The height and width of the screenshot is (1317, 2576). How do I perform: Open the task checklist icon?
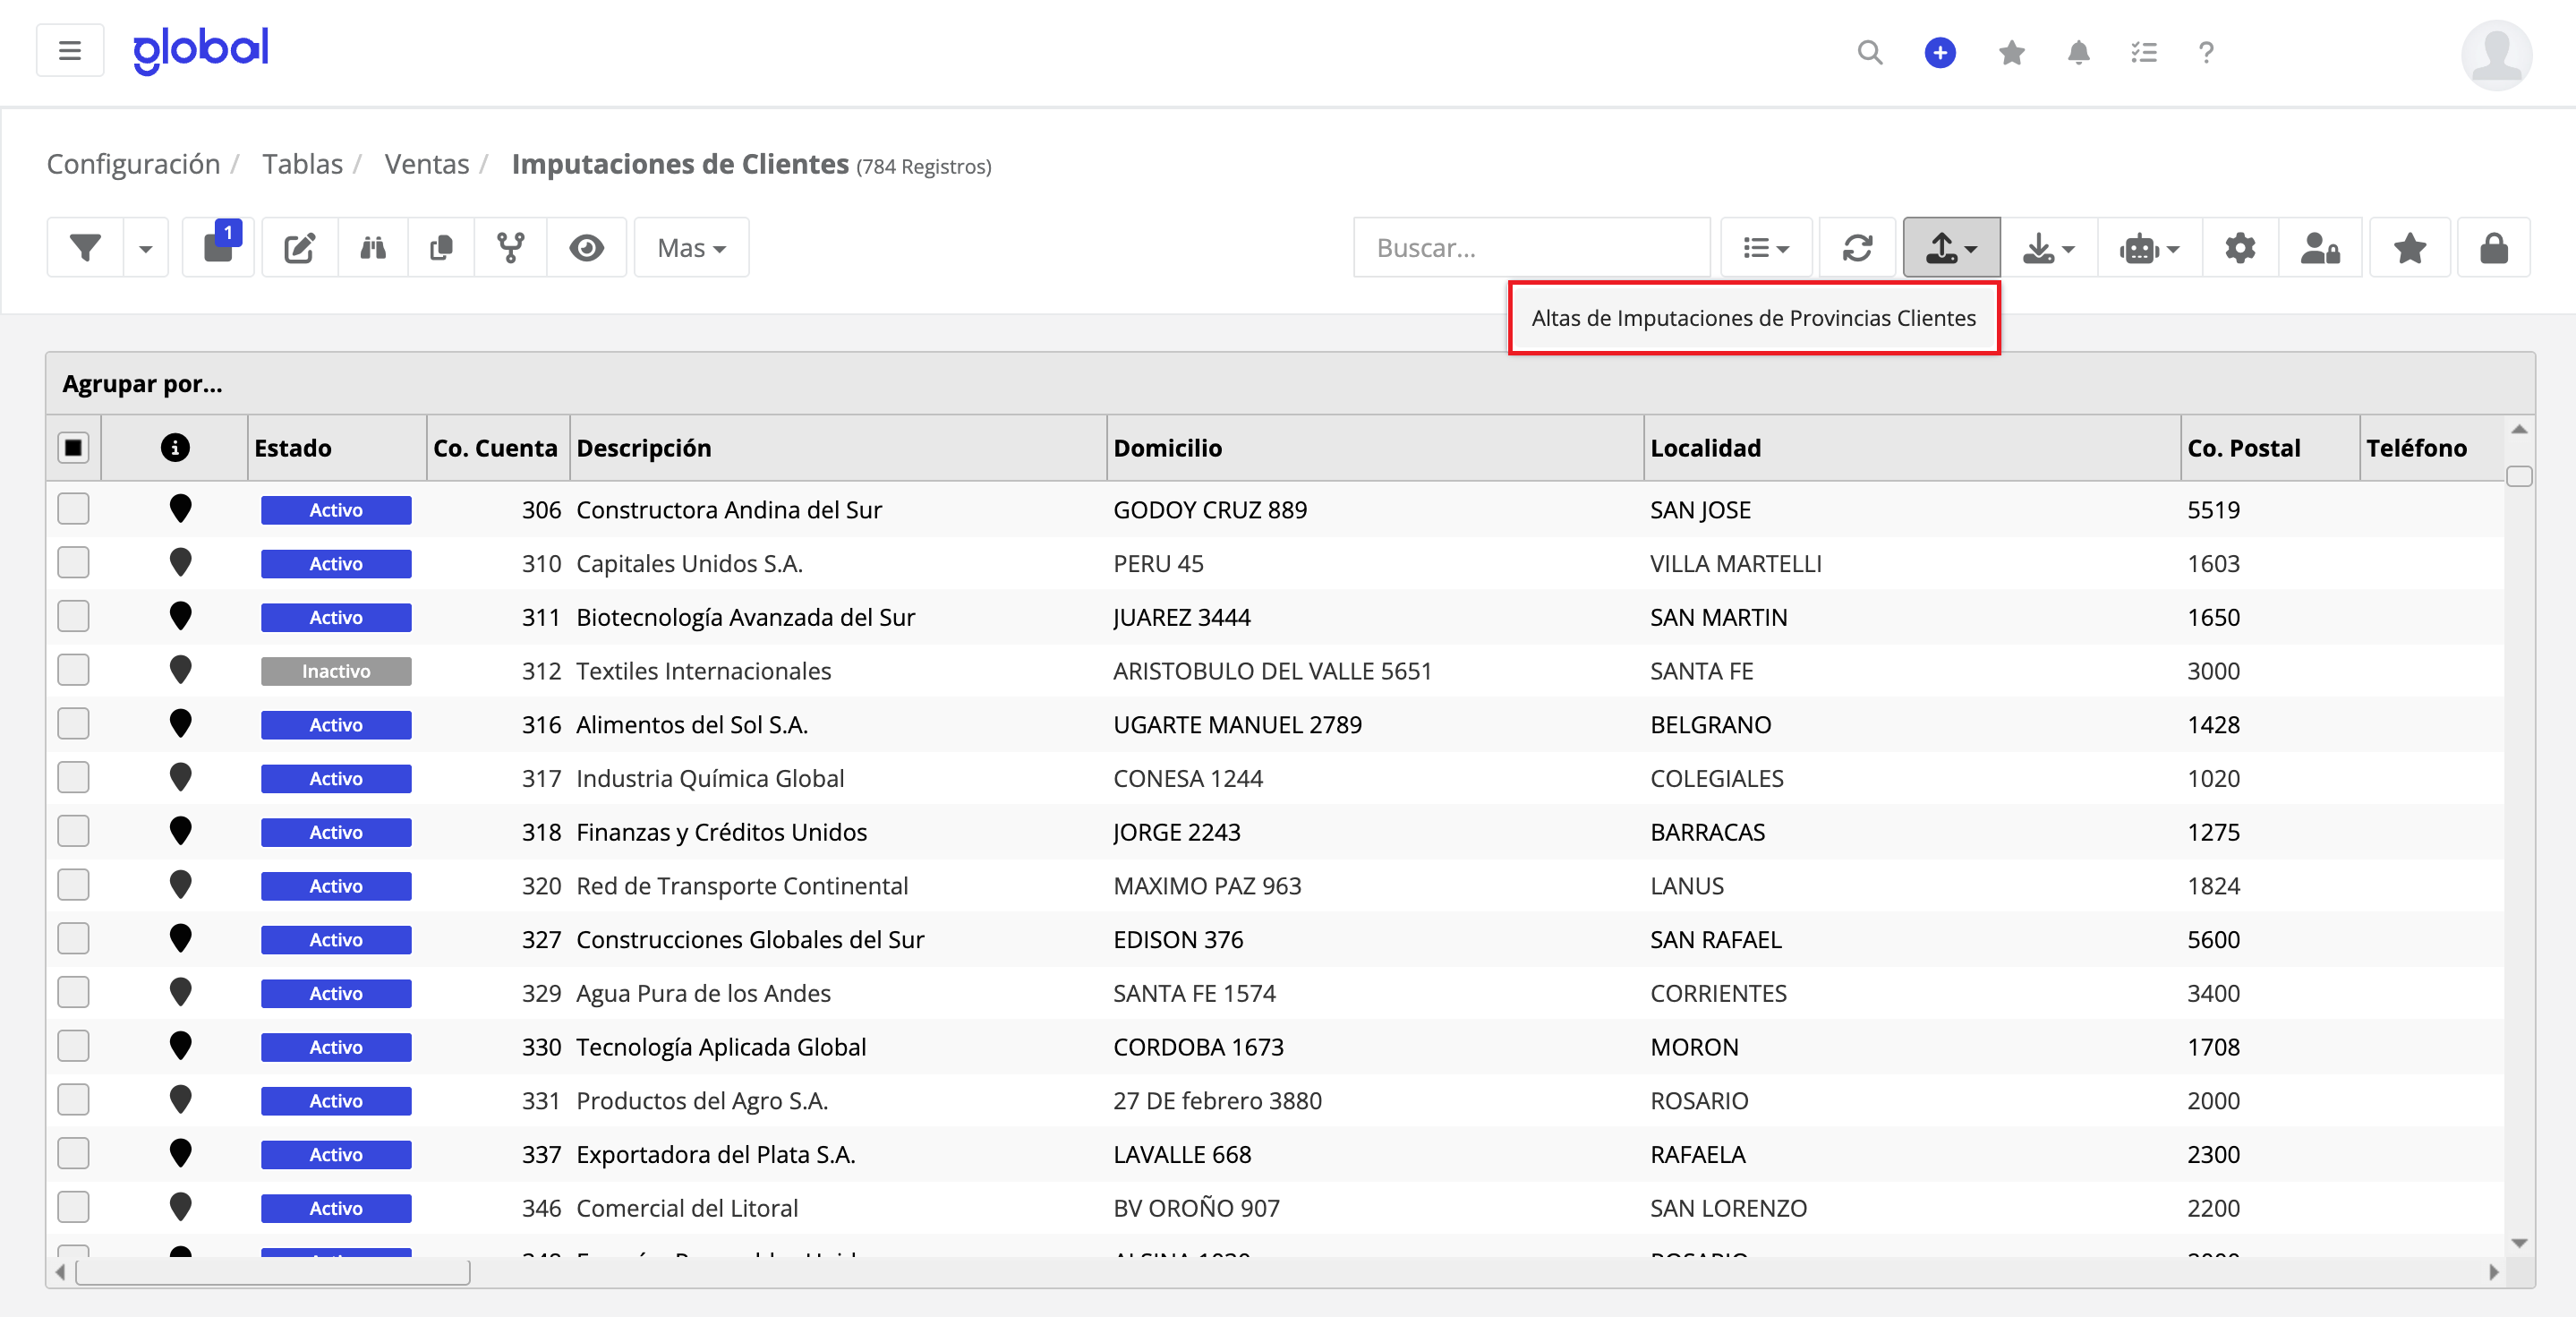[x=2144, y=52]
